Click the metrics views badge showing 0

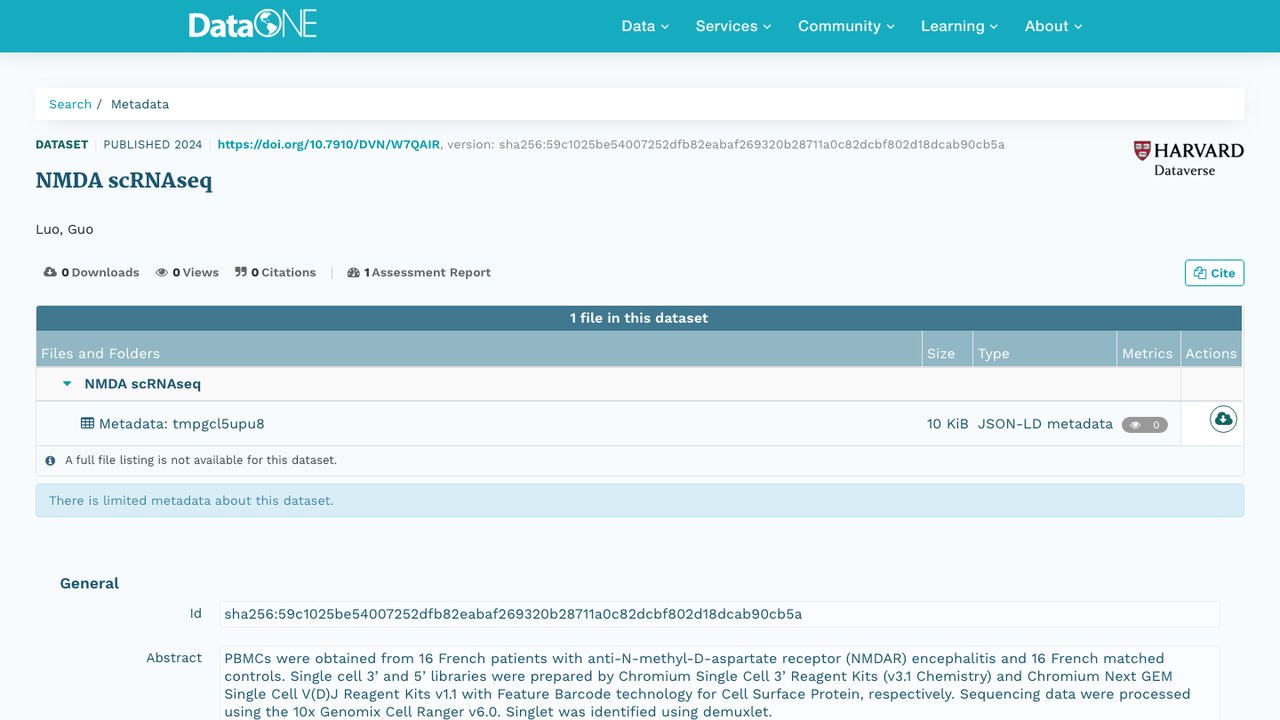[x=1145, y=425]
